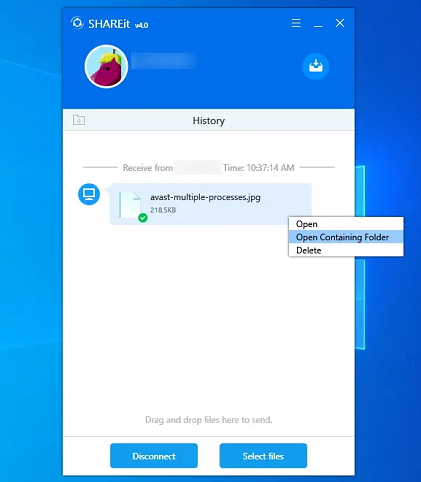Click the SHAREit logo icon
This screenshot has width=421, height=482.
click(77, 23)
